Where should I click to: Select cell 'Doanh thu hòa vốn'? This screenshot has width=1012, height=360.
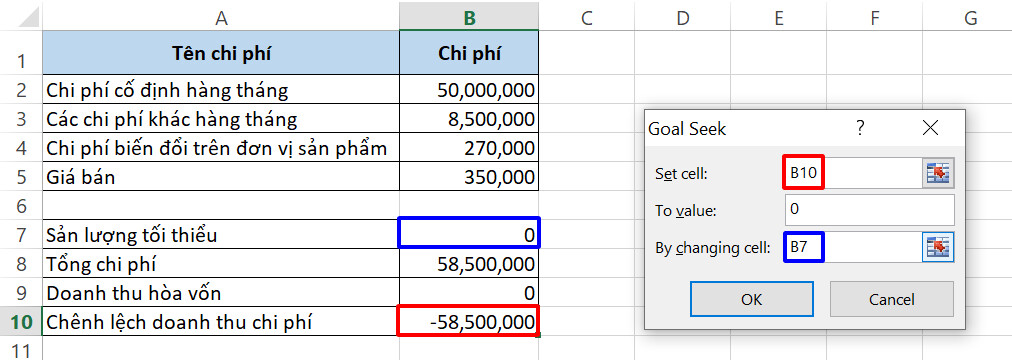221,293
